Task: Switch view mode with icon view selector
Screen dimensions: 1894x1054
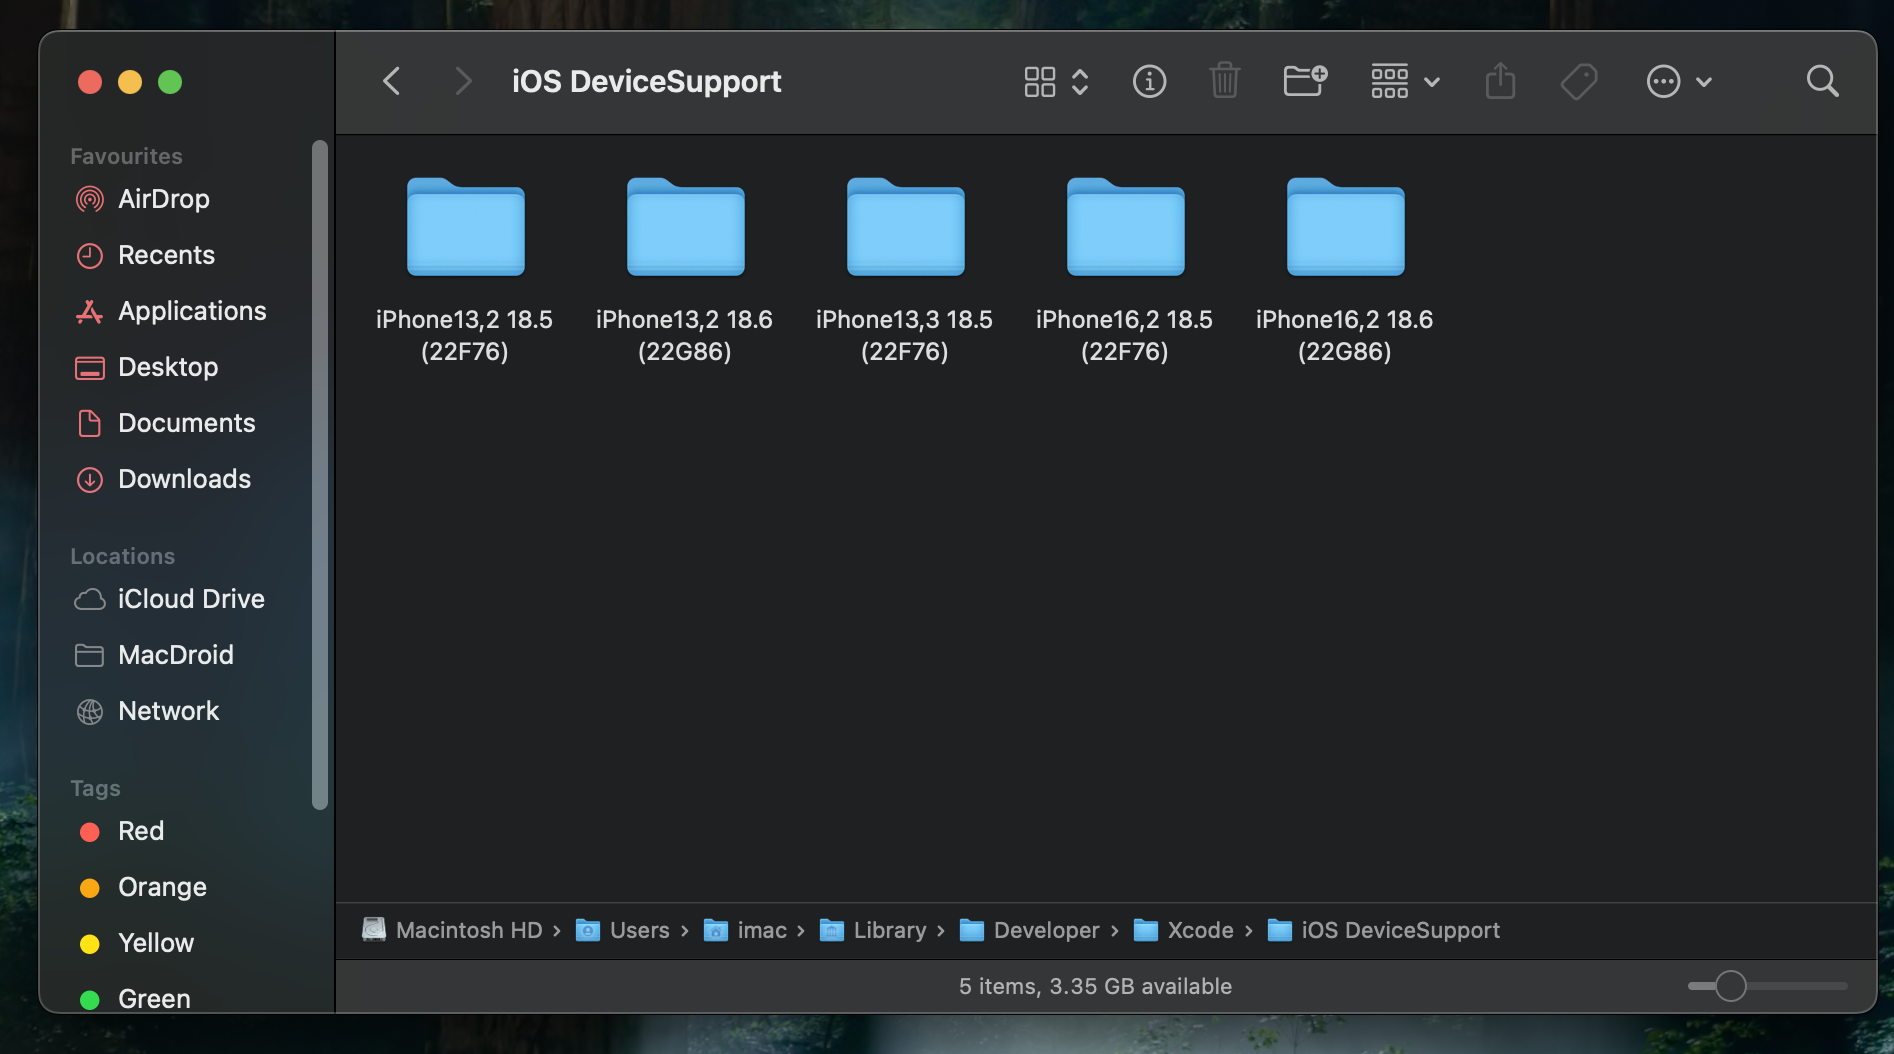Action: pos(1055,81)
